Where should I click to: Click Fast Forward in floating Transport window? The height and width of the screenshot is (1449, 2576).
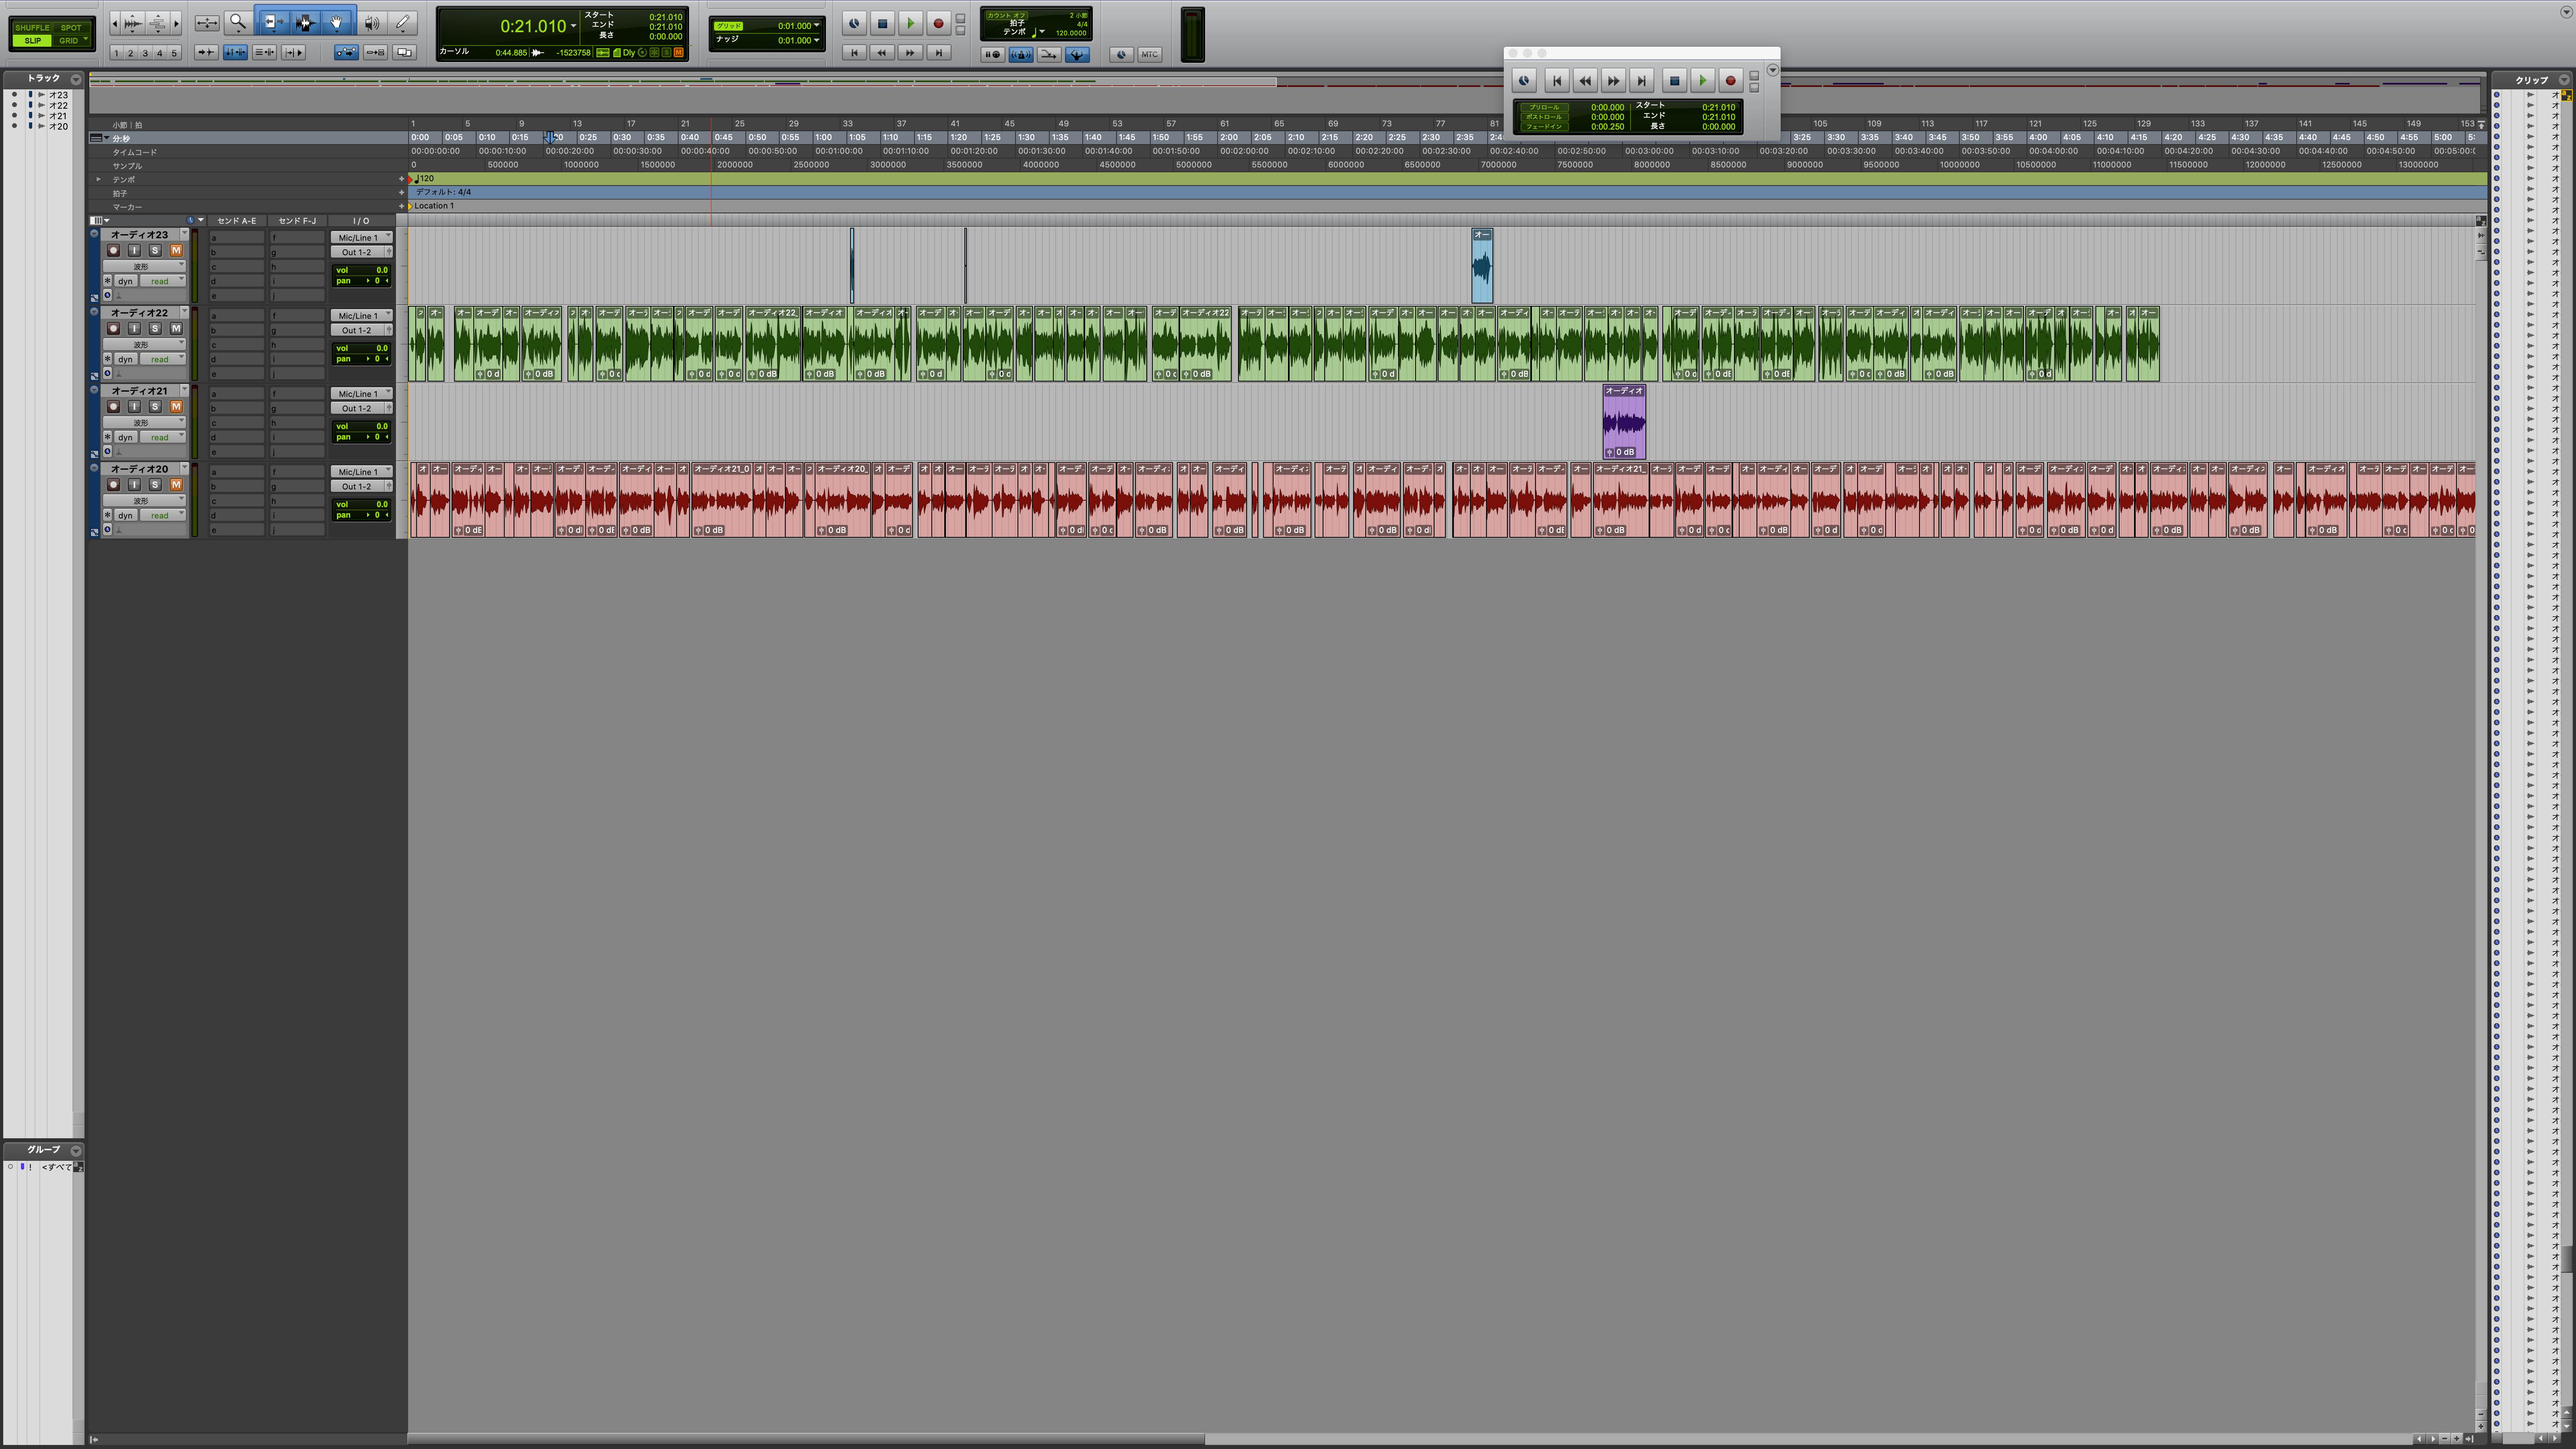click(1613, 81)
